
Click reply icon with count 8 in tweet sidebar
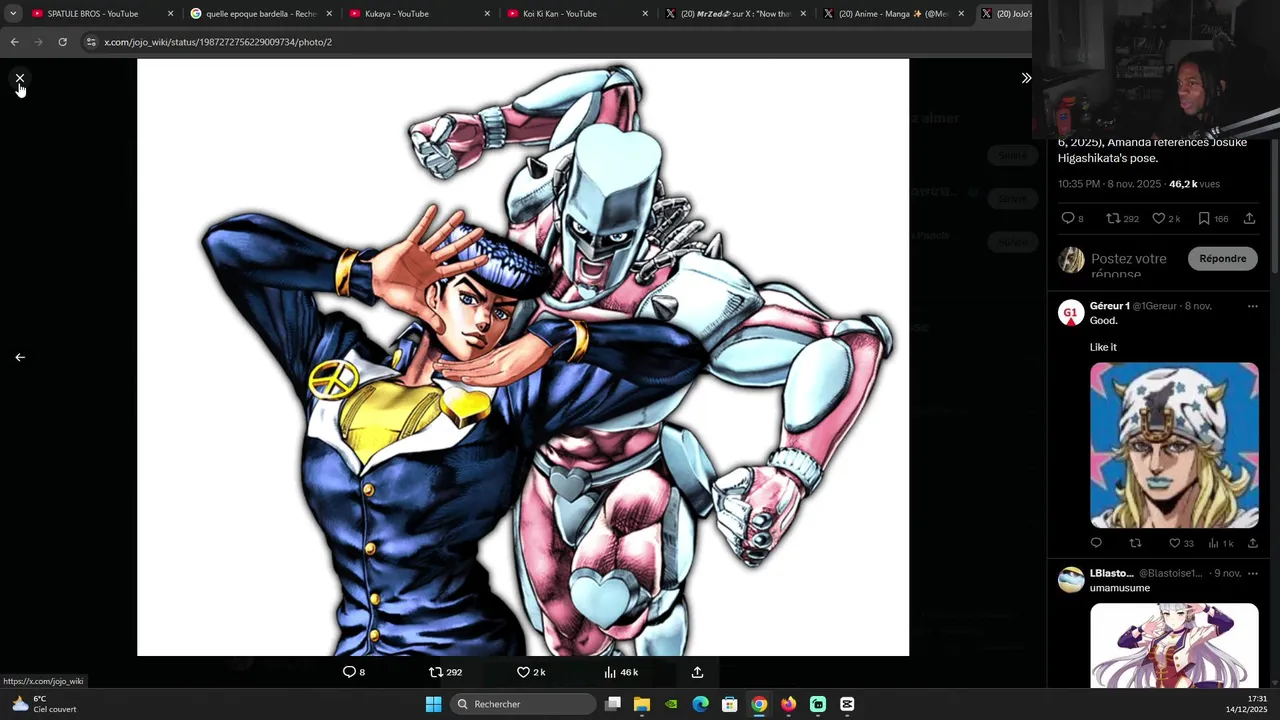click(1072, 218)
